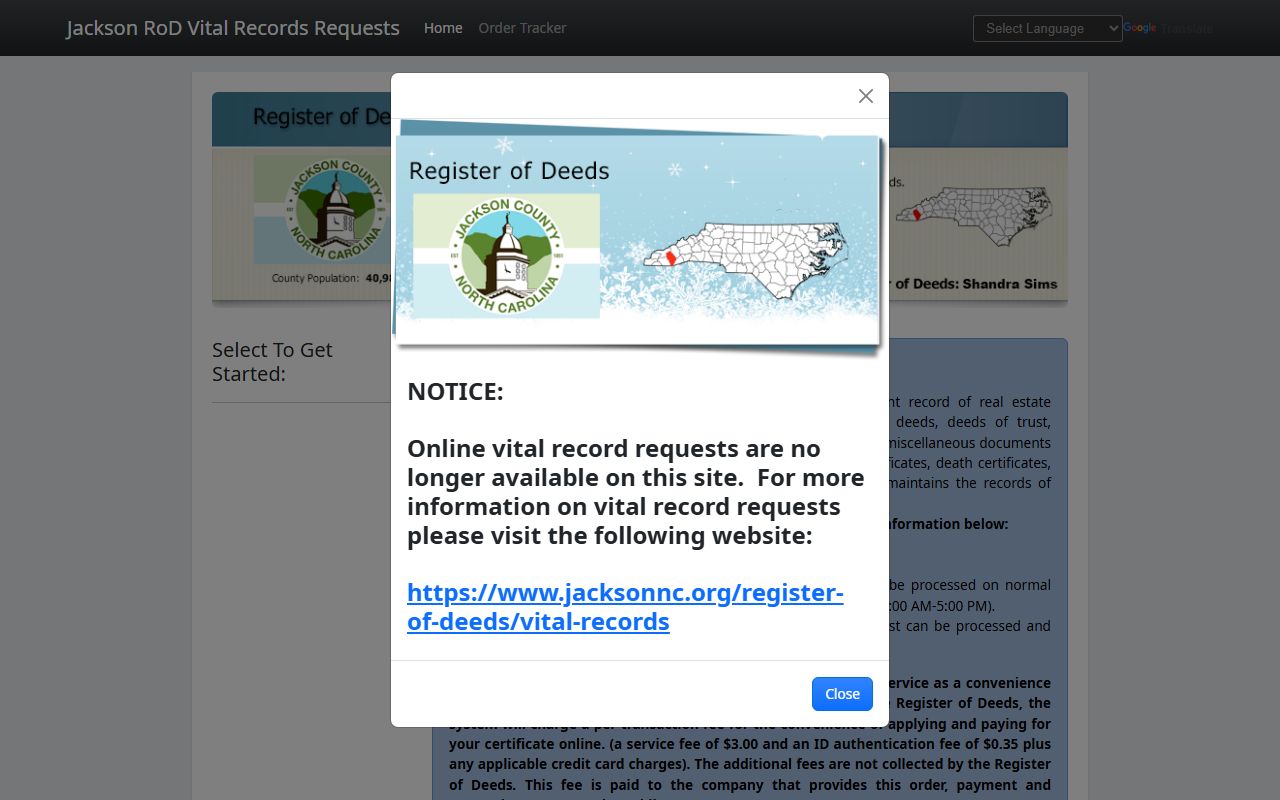The height and width of the screenshot is (800, 1280).
Task: Click the blue Close button
Action: pyautogui.click(x=842, y=694)
